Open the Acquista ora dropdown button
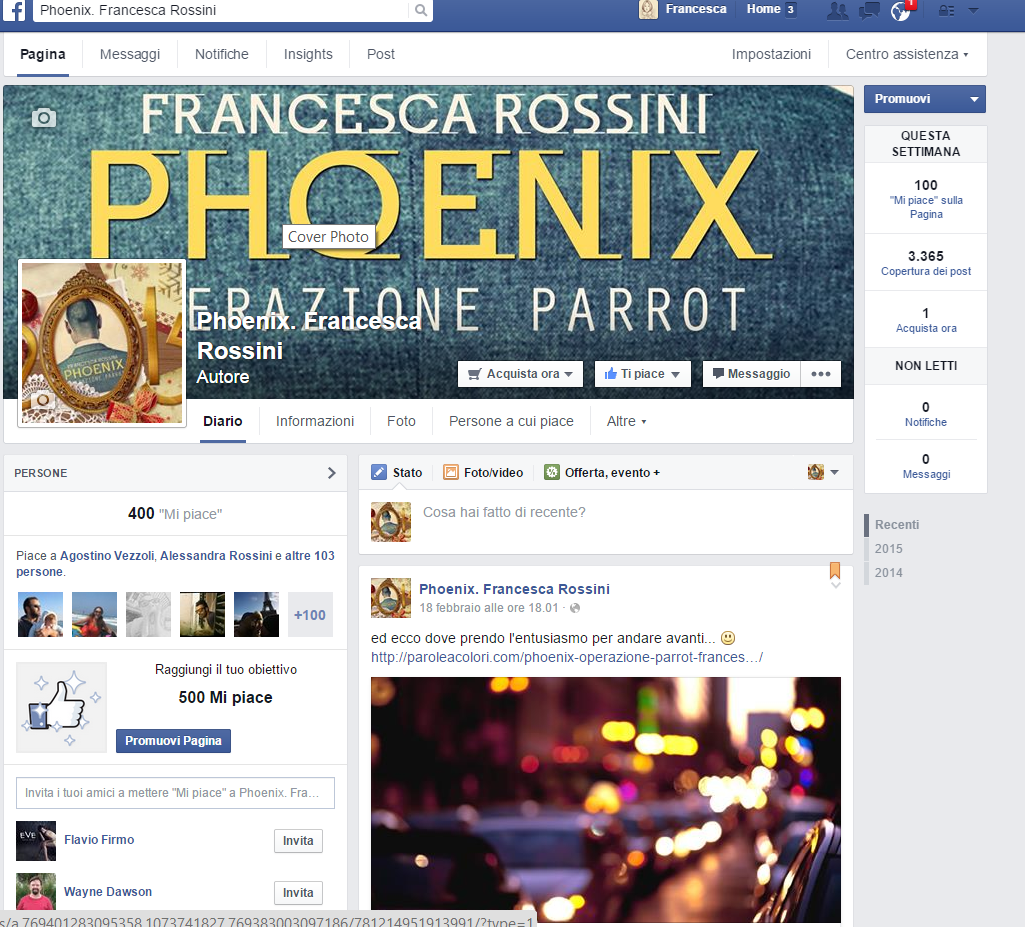1025x927 pixels. 520,374
